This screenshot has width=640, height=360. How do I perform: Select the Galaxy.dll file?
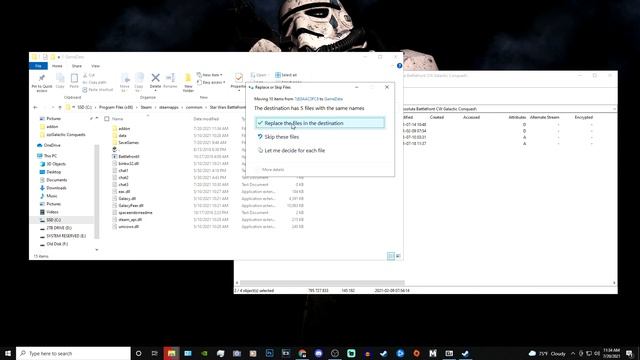coord(127,198)
